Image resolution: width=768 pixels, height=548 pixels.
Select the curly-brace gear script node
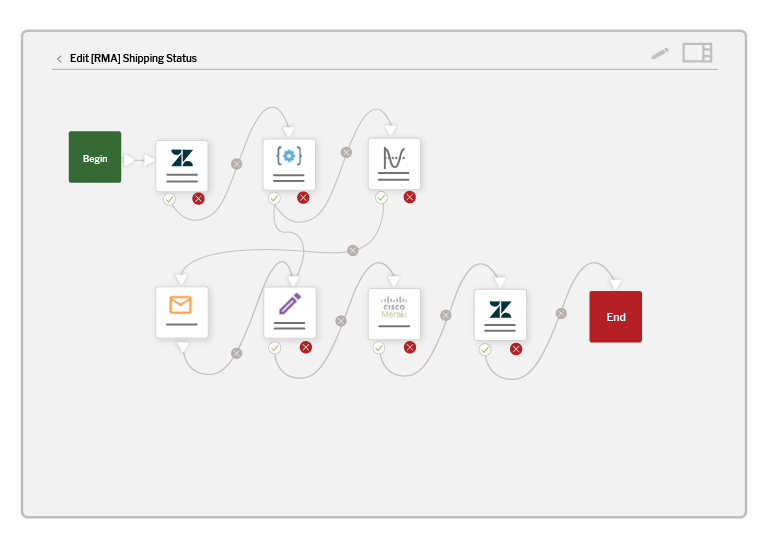click(289, 165)
